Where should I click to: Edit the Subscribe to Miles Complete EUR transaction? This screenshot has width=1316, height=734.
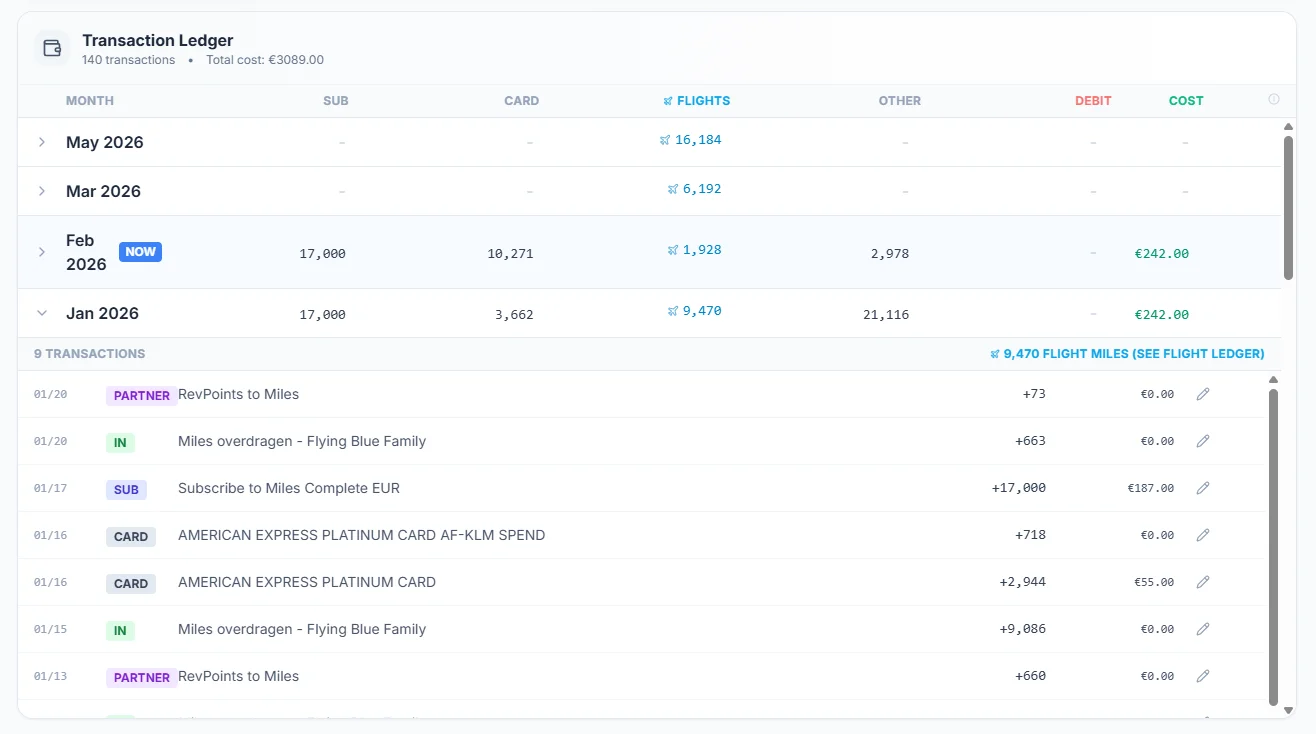pyautogui.click(x=1202, y=487)
